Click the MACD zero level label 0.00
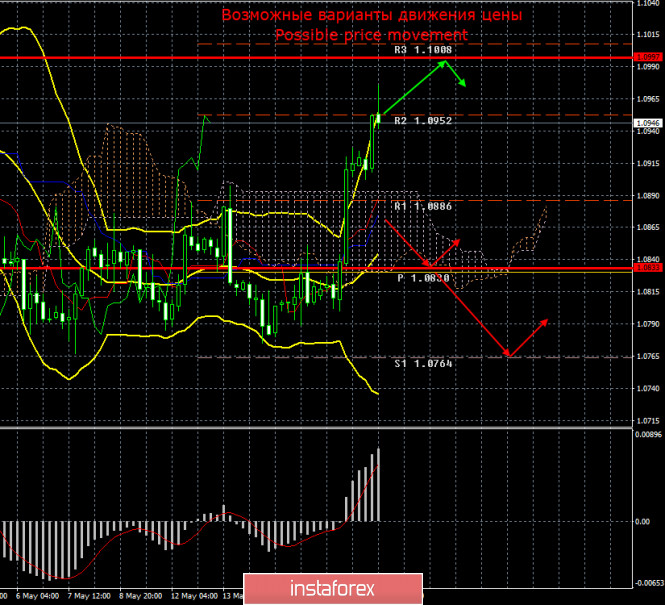 (x=643, y=522)
